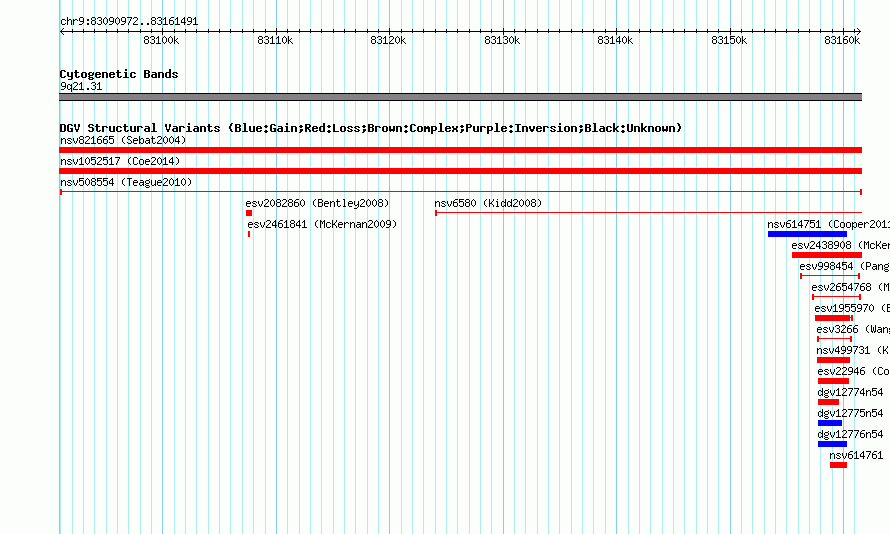Image resolution: width=890 pixels, height=534 pixels.
Task: Open esv2438908 variant label
Action: click(x=841, y=245)
